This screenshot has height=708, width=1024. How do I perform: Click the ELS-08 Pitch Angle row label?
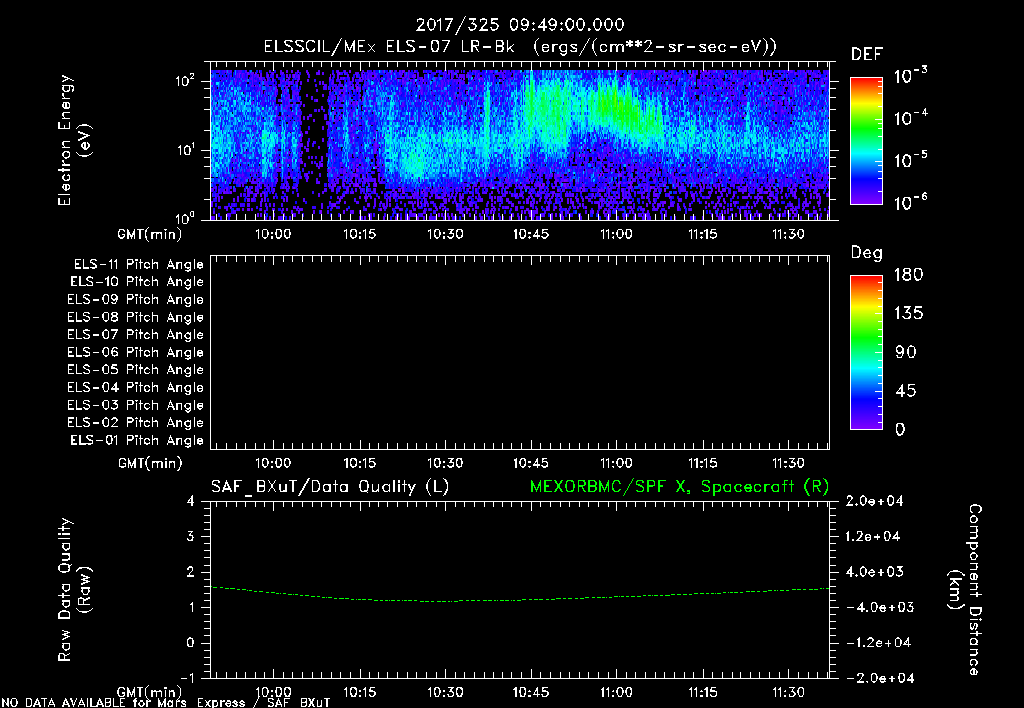135,317
